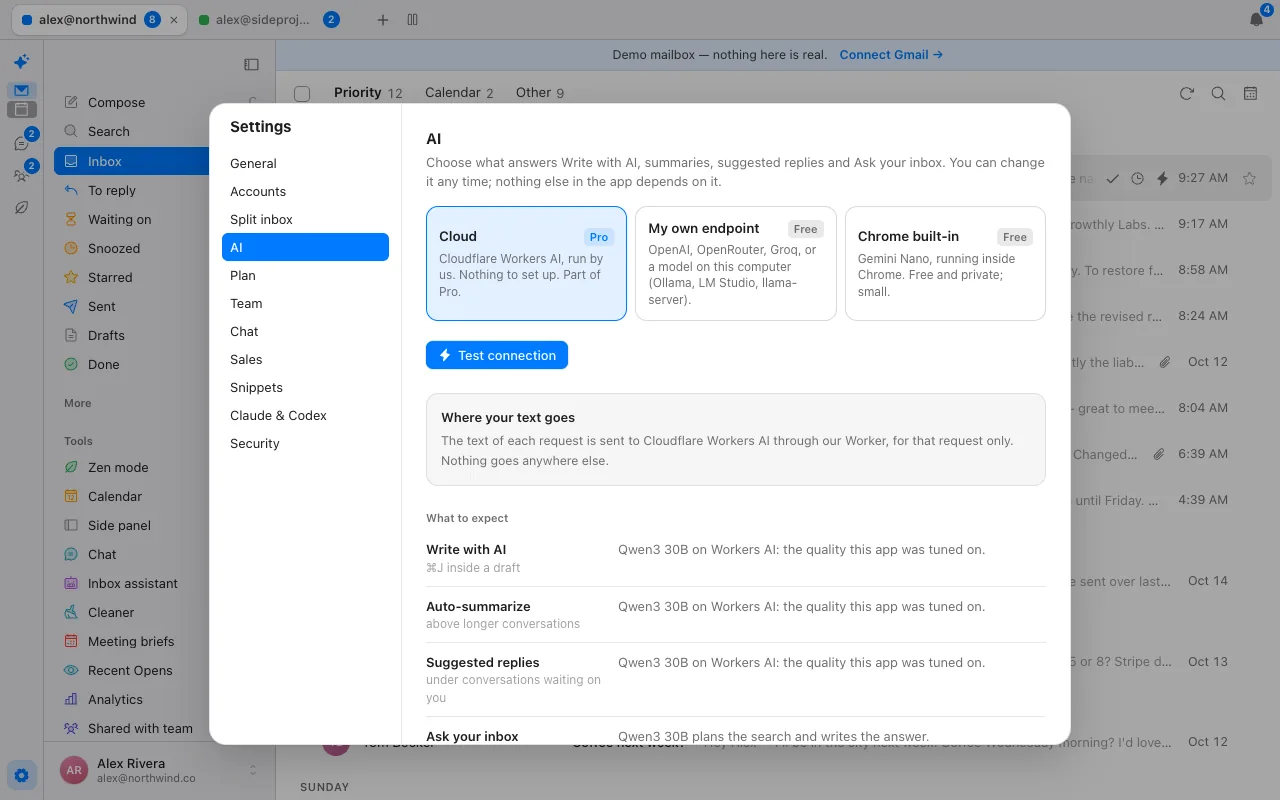
Task: Click the notification bell icon
Action: pyautogui.click(x=1257, y=20)
